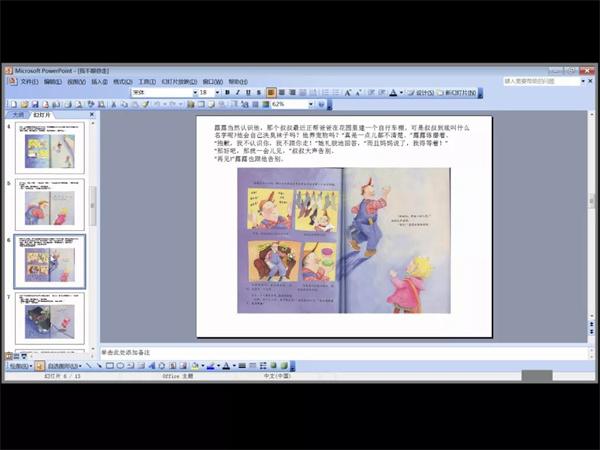
Task: Toggle text shadow formatting
Action: 259,93
